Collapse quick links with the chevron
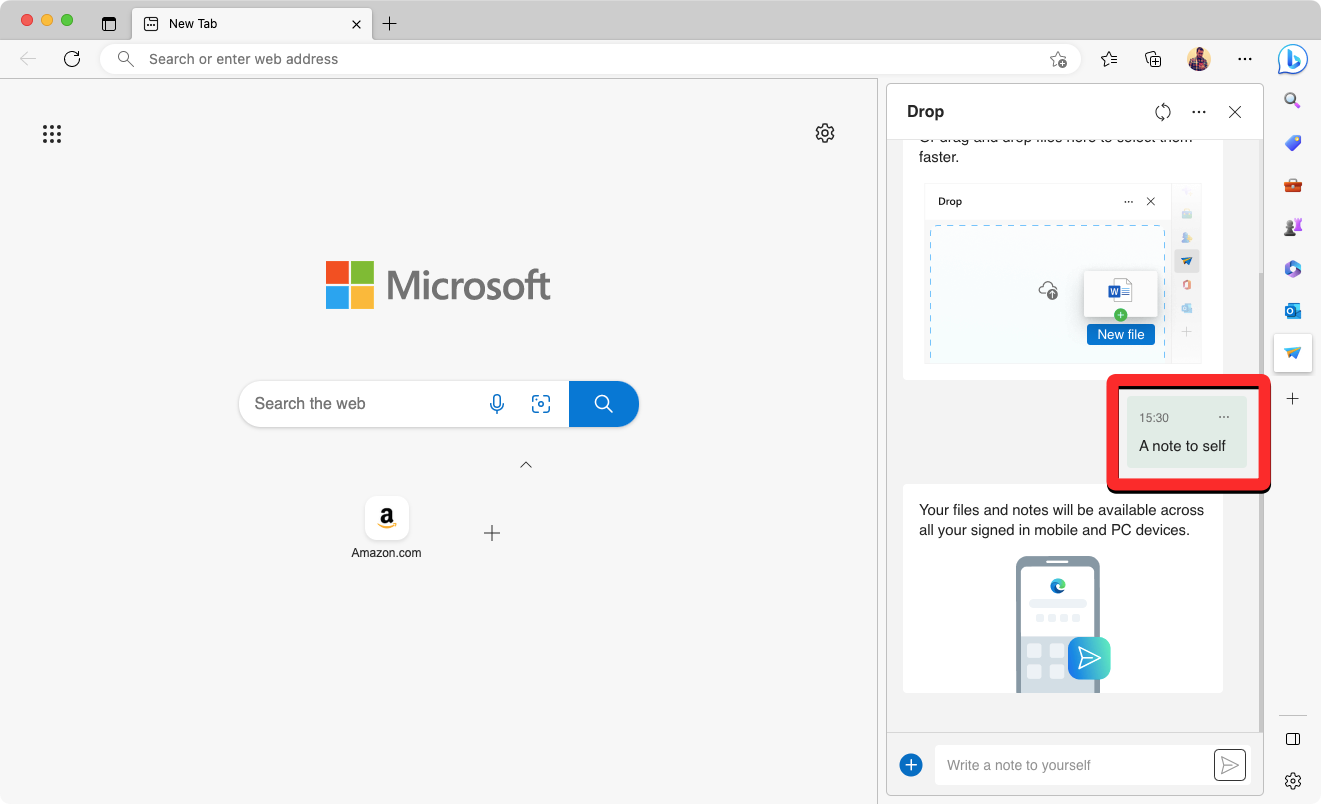The height and width of the screenshot is (804, 1321). point(526,465)
